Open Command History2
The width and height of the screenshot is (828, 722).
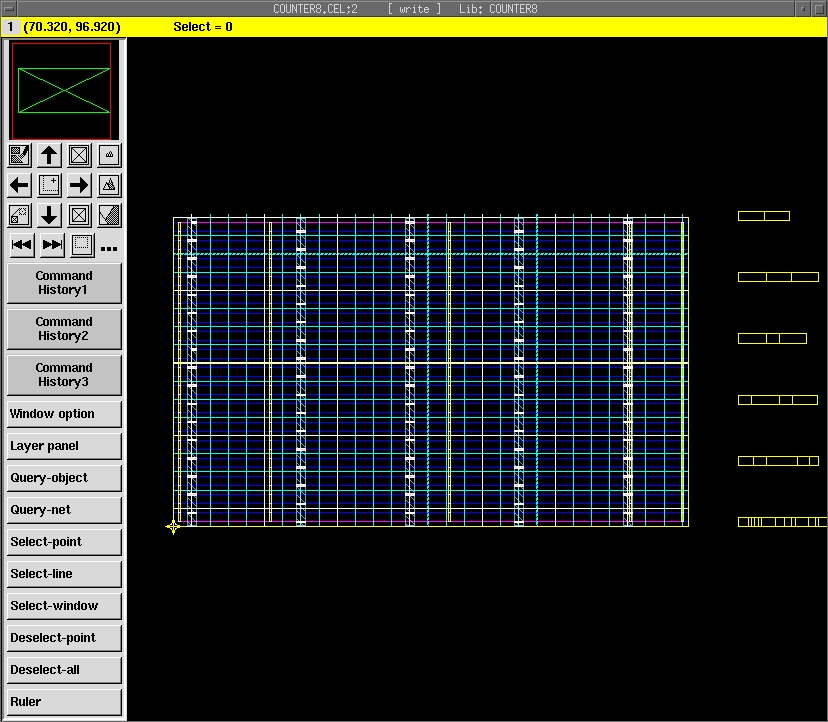click(x=64, y=329)
